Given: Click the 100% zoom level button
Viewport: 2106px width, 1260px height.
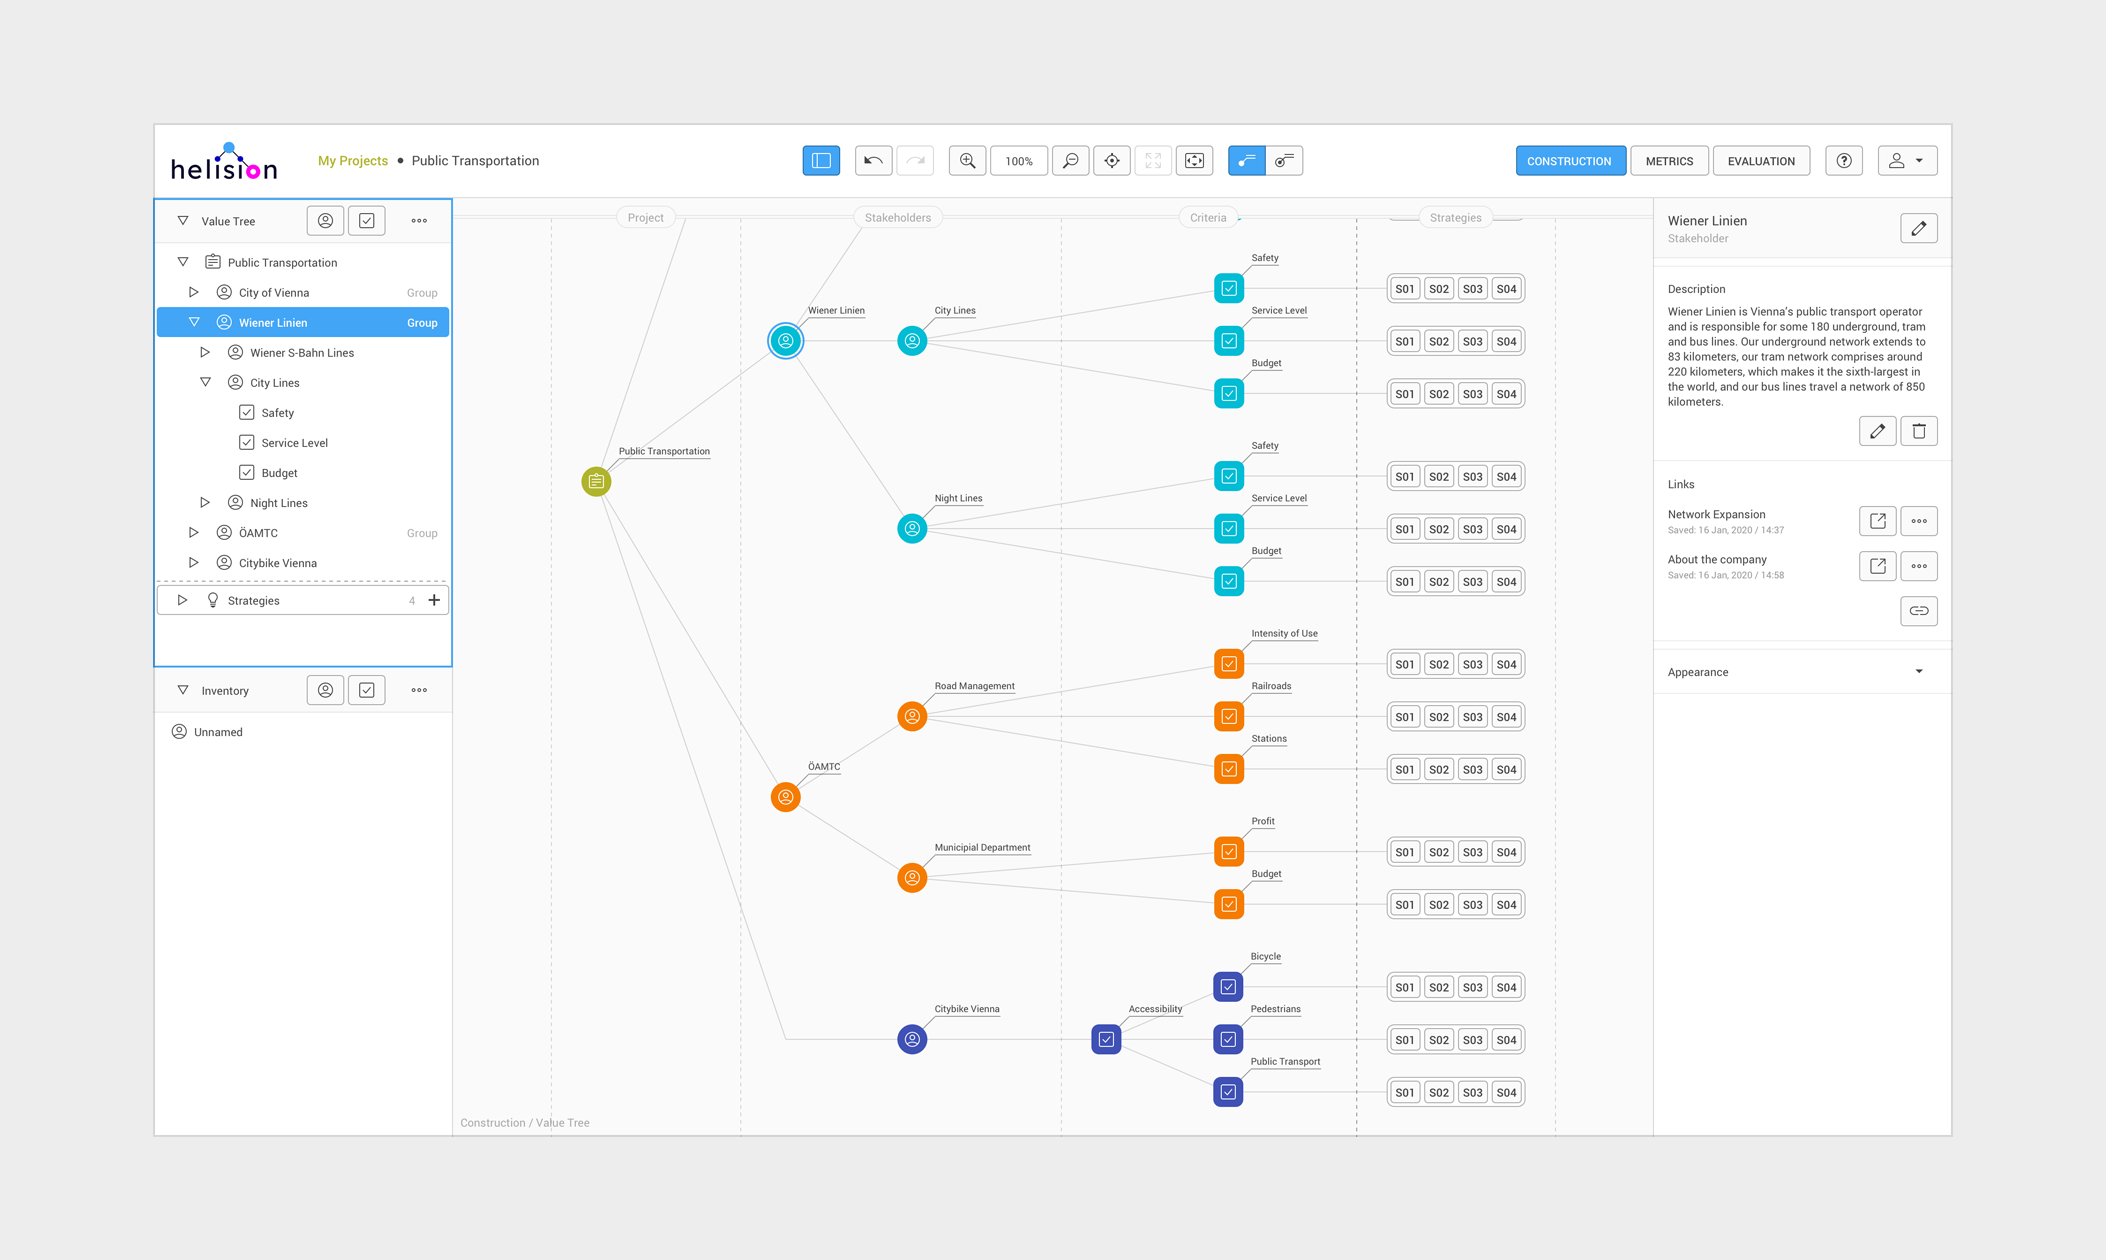Looking at the screenshot, I should [x=1018, y=161].
